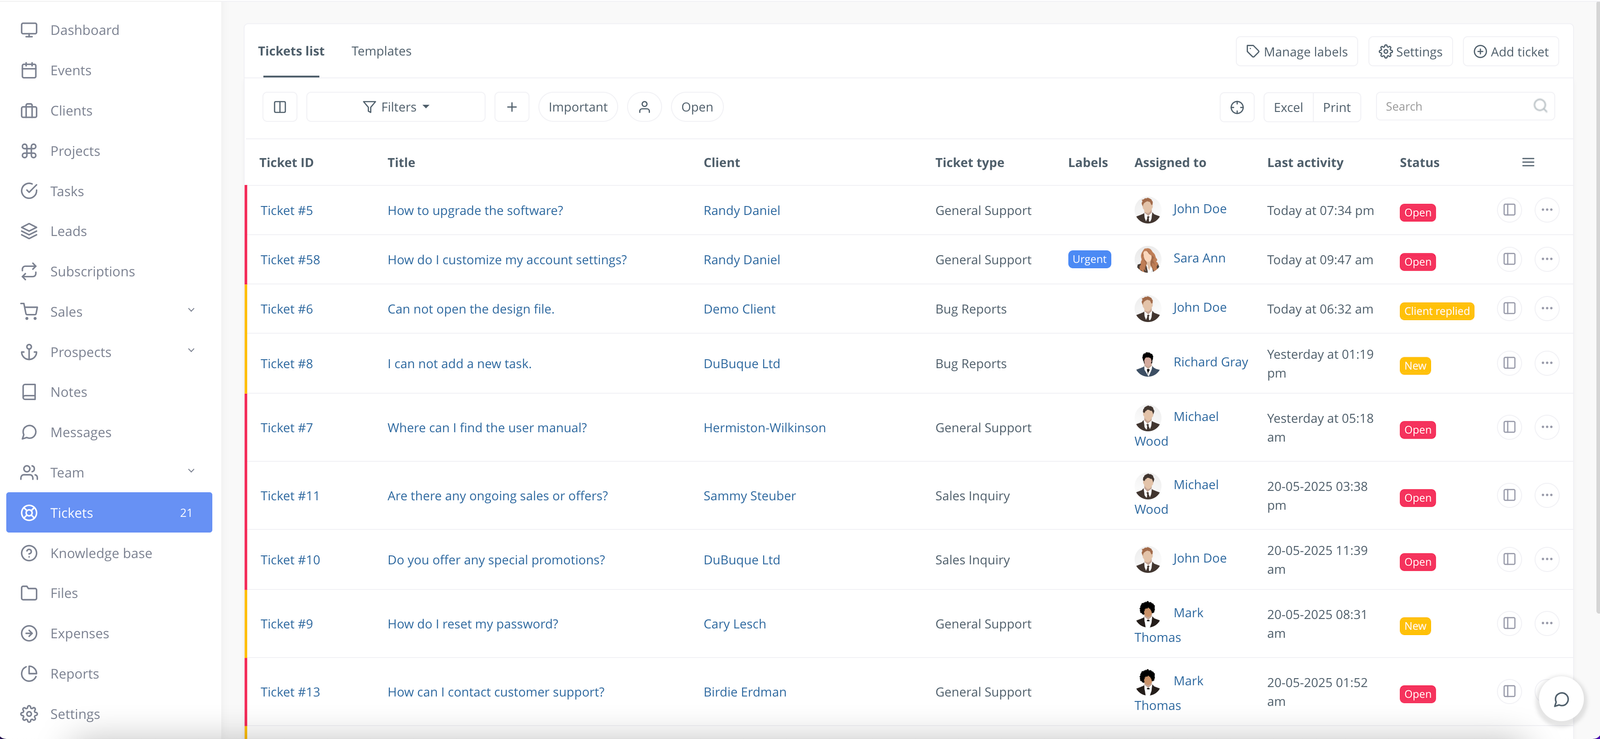Viewport: 1600px width, 739px height.
Task: Click the magnifier icon in the search box
Action: tap(1540, 106)
